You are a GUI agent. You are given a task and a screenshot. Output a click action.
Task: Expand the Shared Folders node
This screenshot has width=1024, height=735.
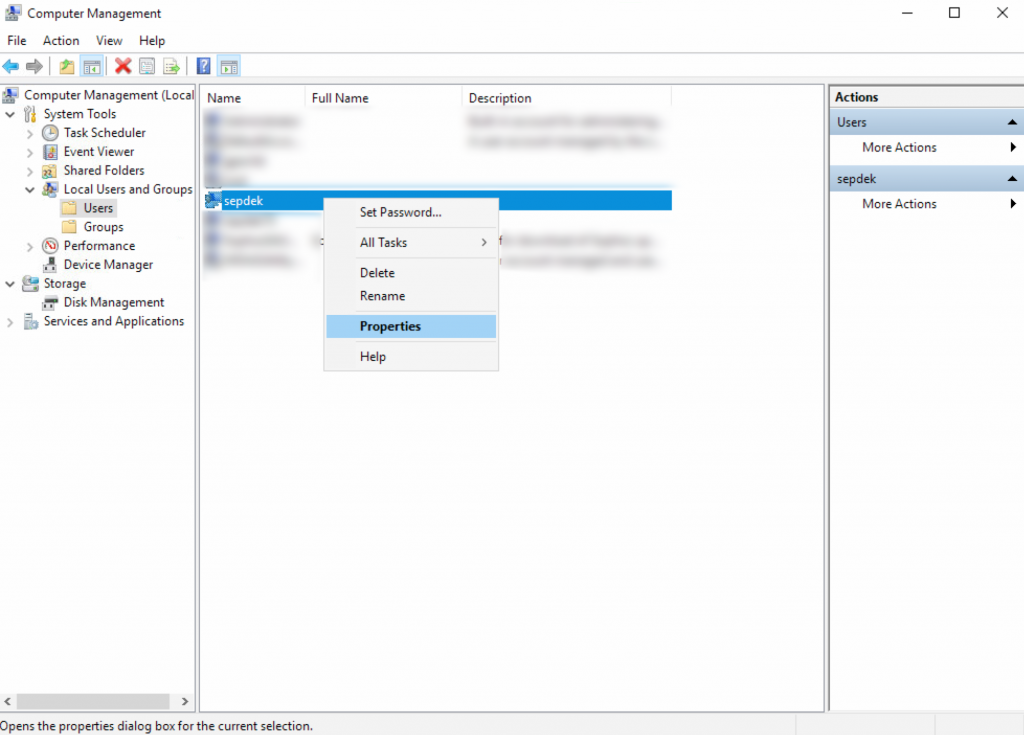pyautogui.click(x=29, y=171)
